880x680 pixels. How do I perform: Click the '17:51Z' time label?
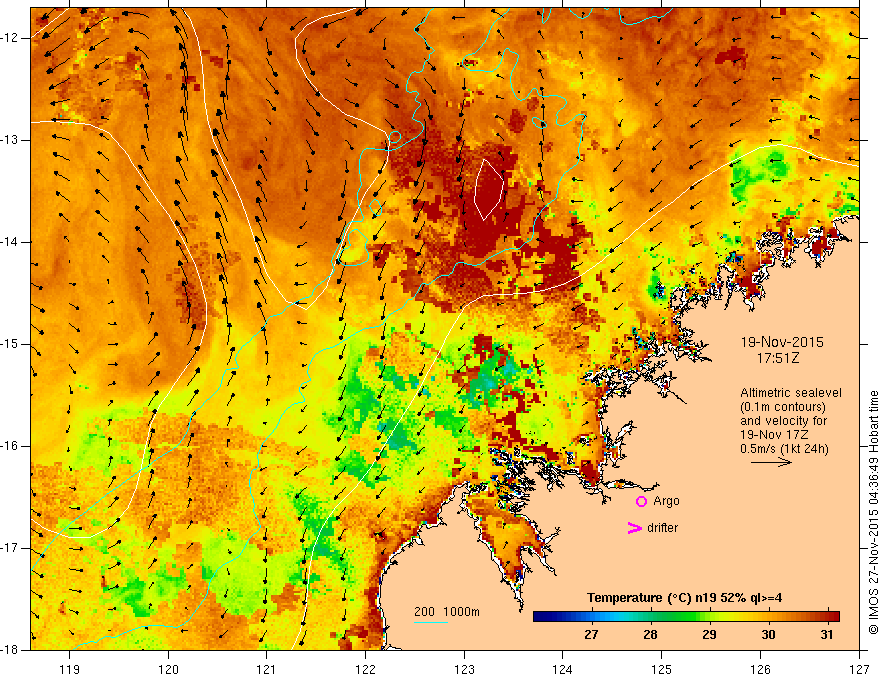[x=778, y=358]
